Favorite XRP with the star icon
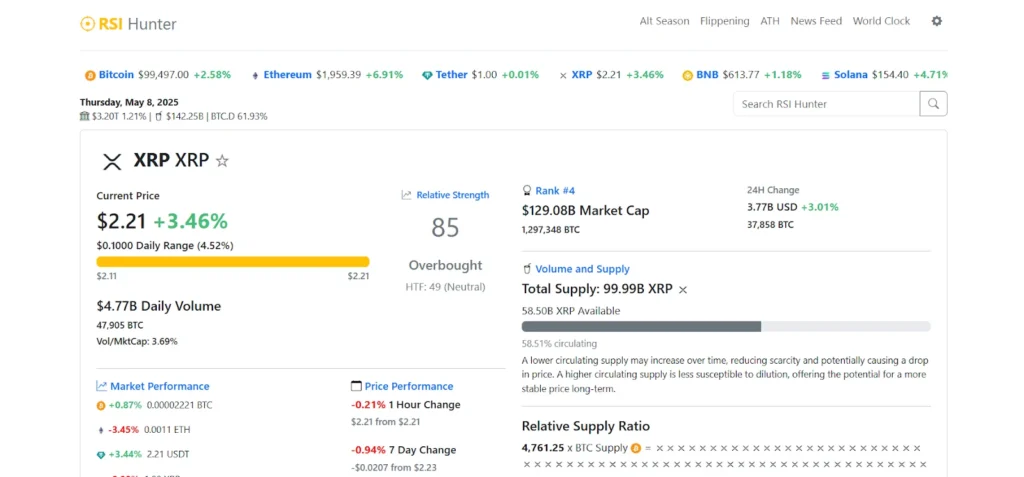1024x477 pixels. point(222,160)
